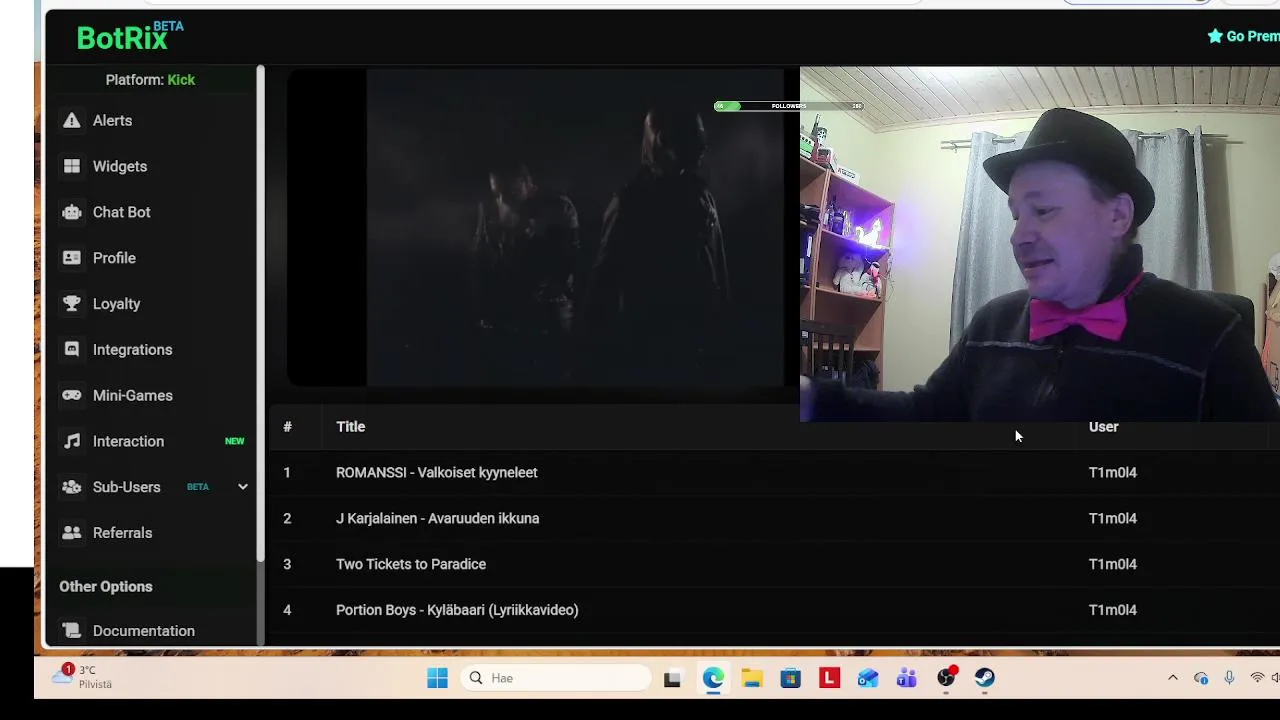Click the taskbar search box
The image size is (1280, 720).
pyautogui.click(x=556, y=678)
